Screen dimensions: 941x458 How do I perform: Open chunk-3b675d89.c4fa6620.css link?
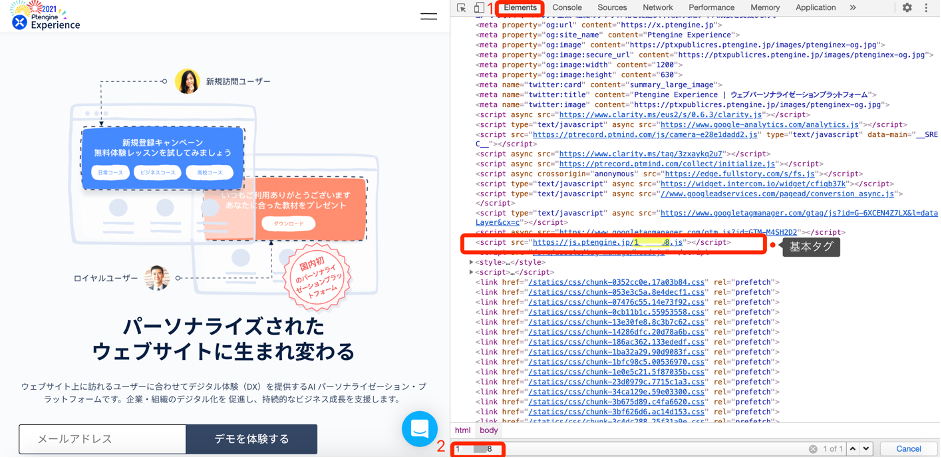[615, 401]
